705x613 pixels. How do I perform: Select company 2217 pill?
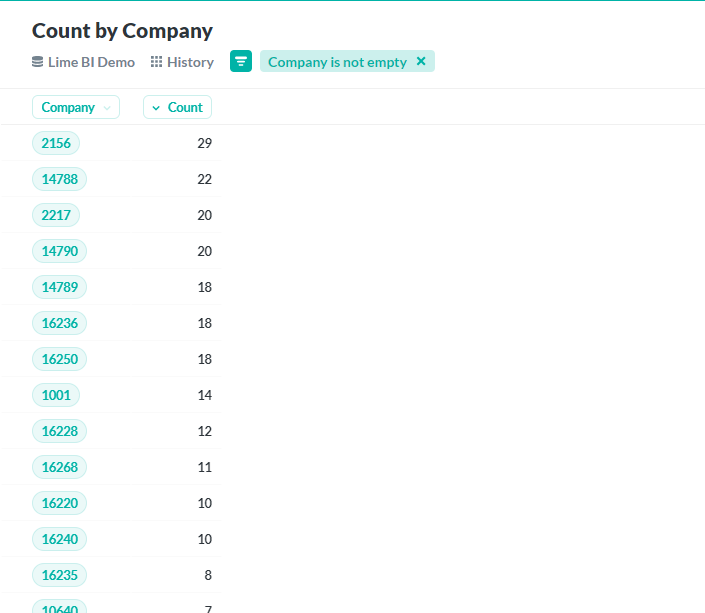point(56,215)
